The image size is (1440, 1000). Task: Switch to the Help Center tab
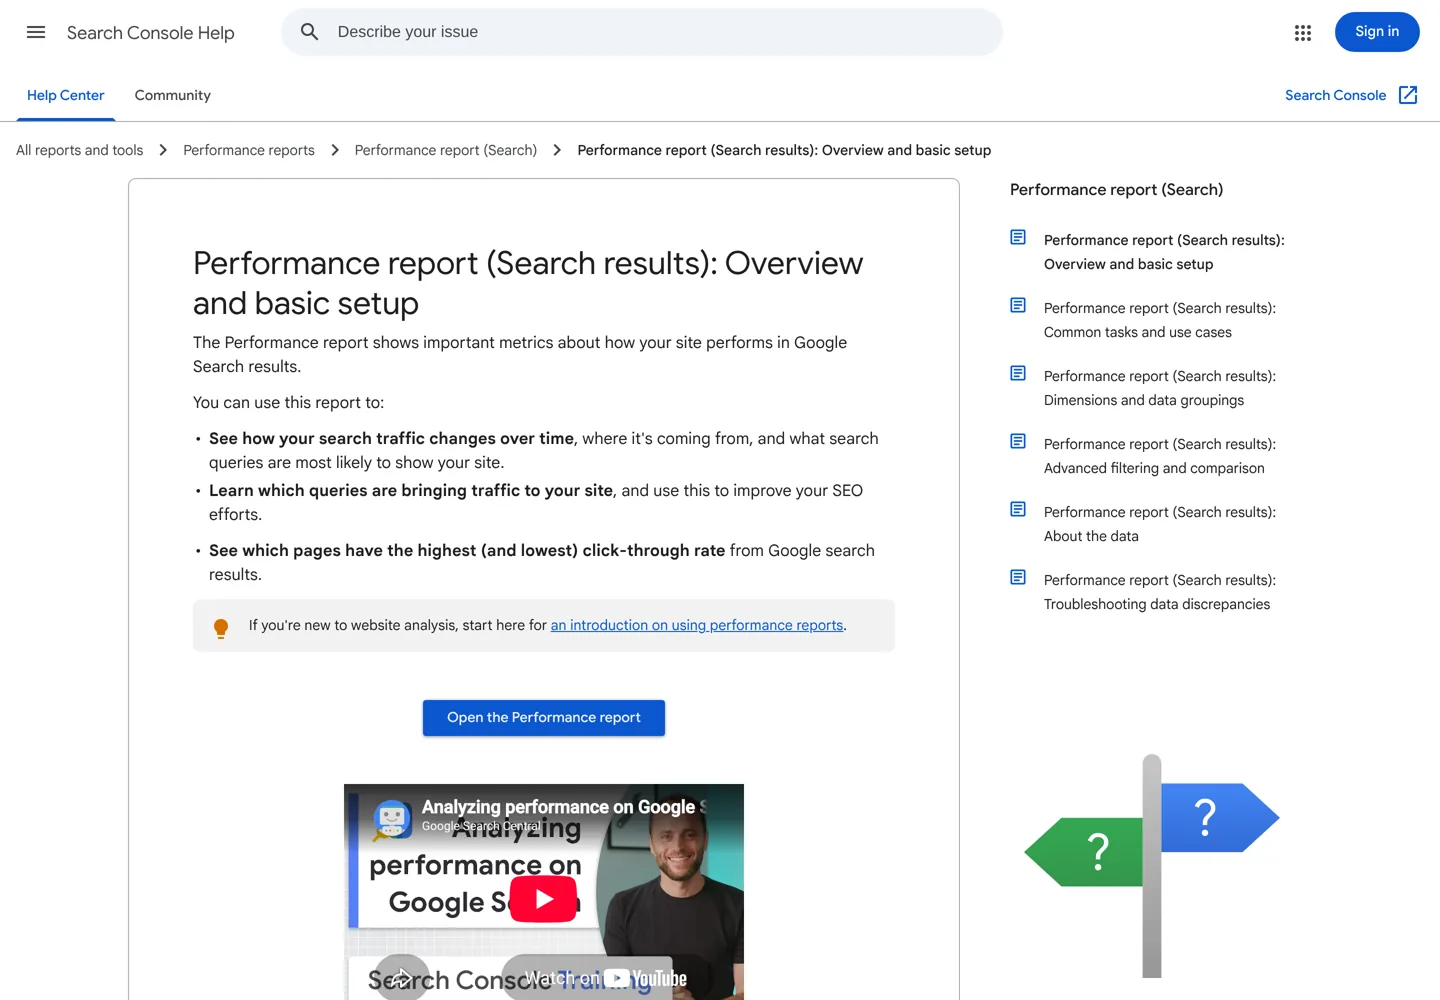click(x=66, y=95)
